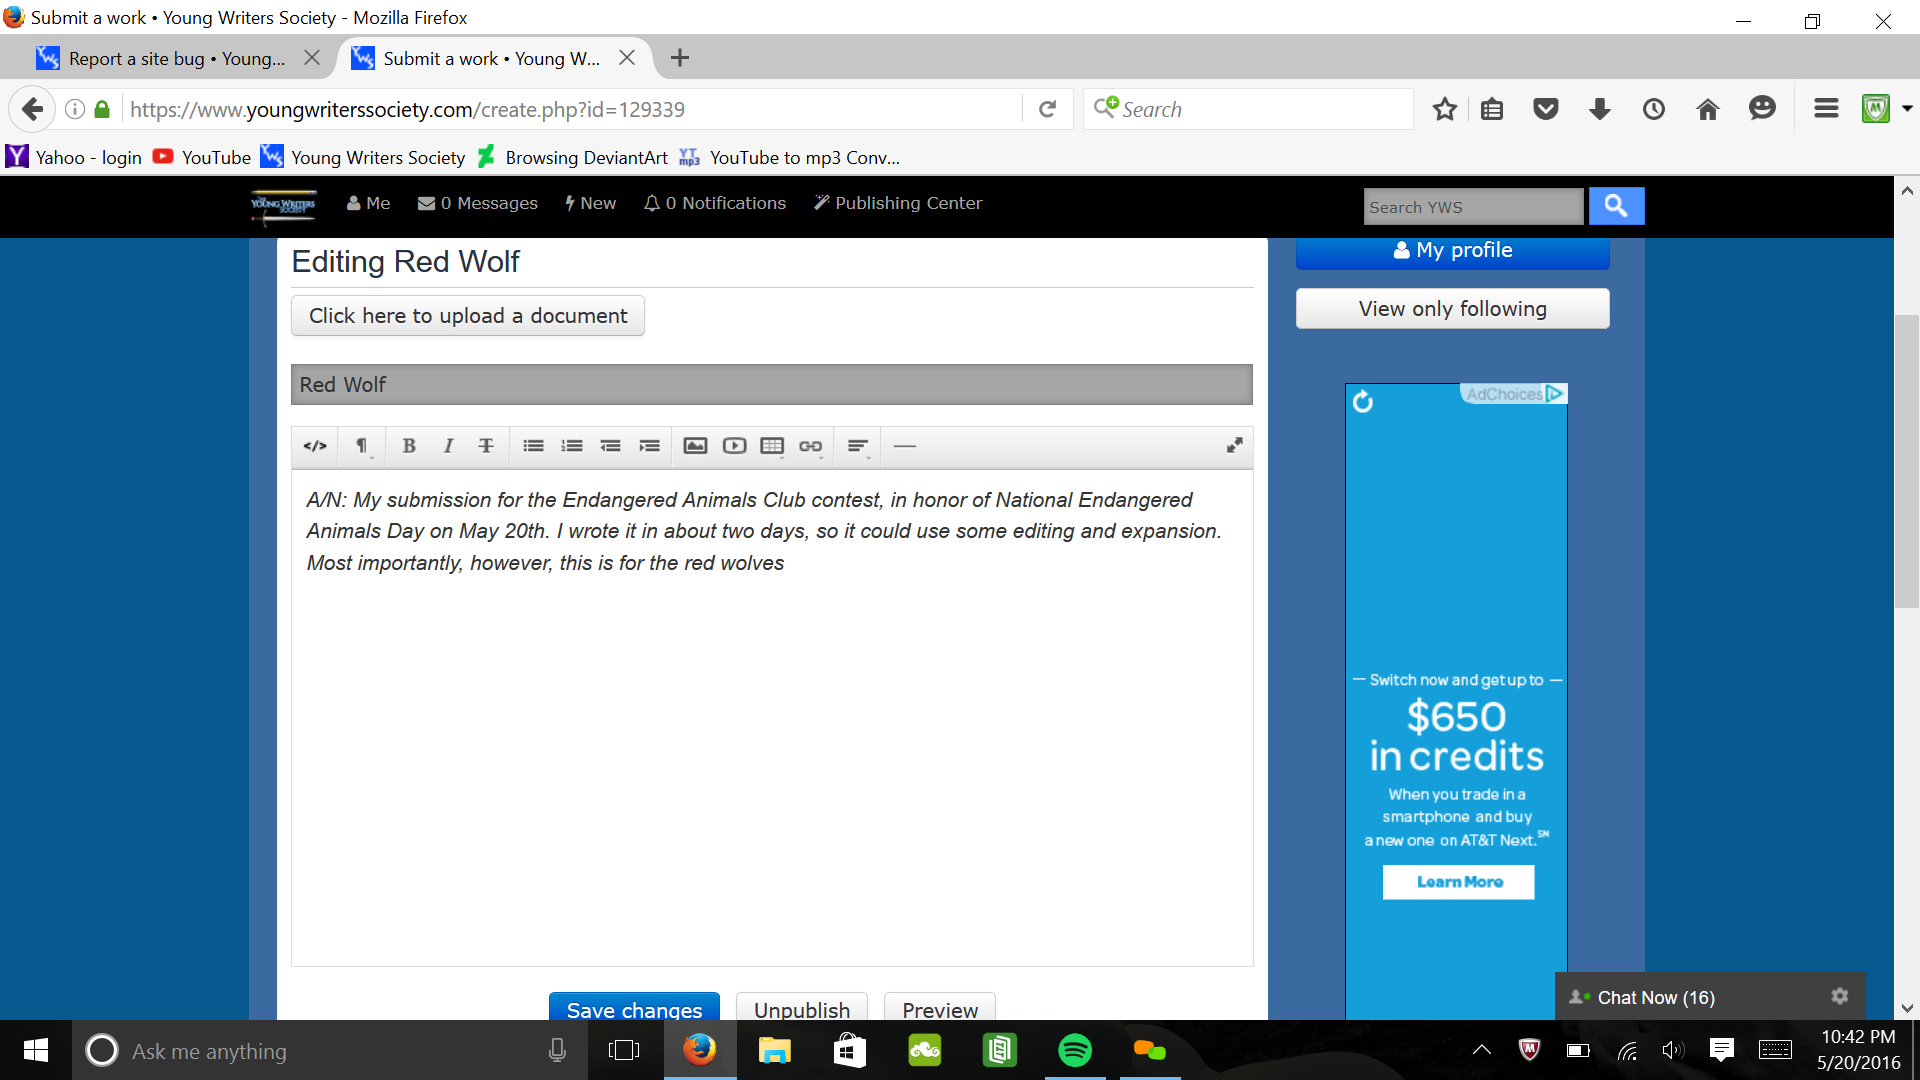The width and height of the screenshot is (1920, 1080).
Task: Bookmark this page with the star
Action: (1444, 109)
